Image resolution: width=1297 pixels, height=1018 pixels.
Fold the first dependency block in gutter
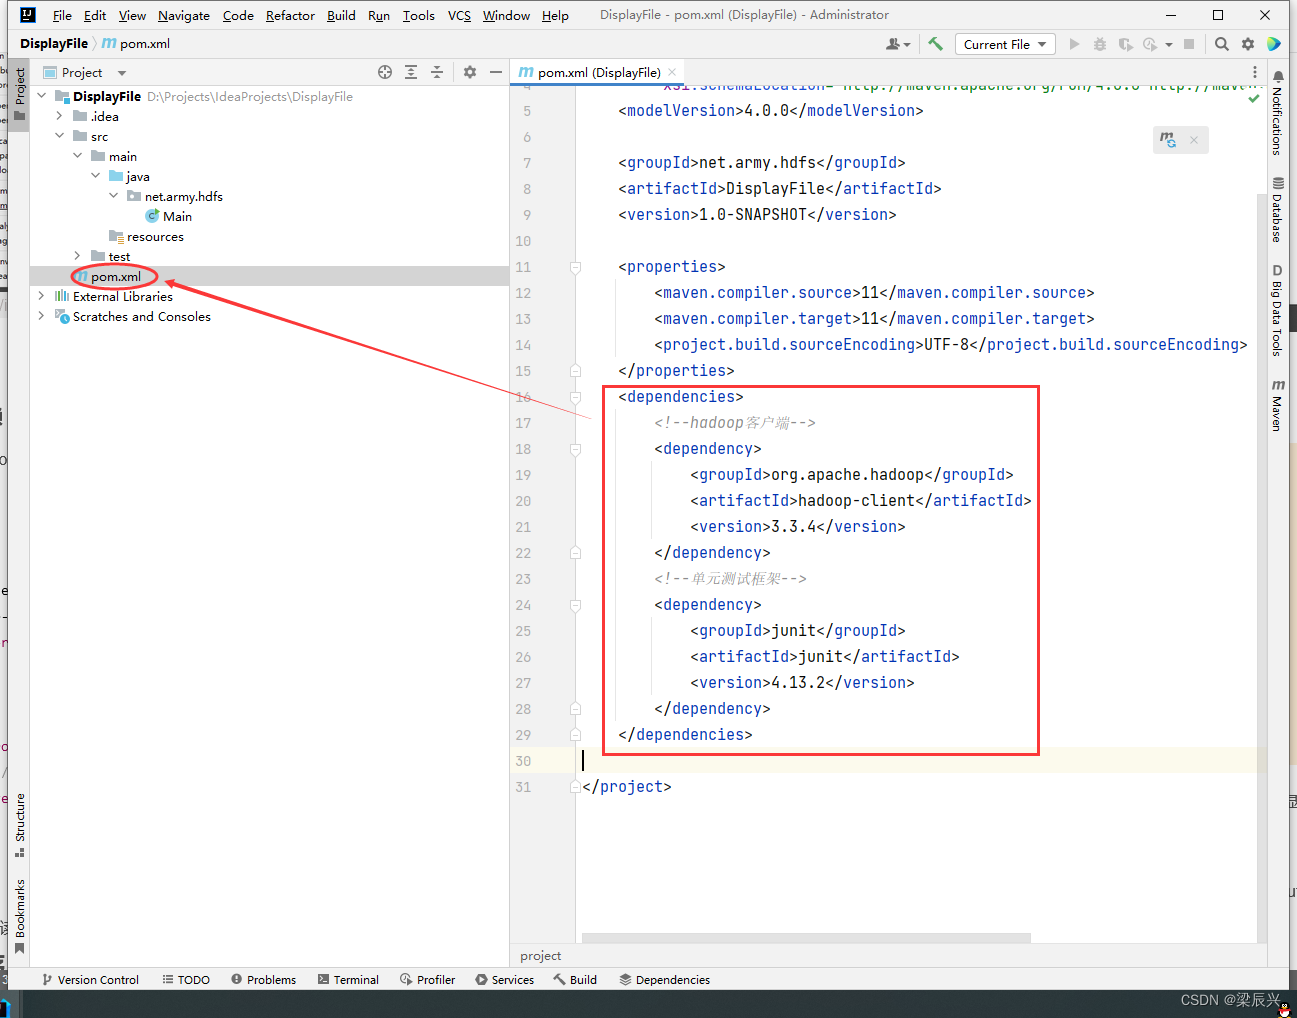click(575, 449)
